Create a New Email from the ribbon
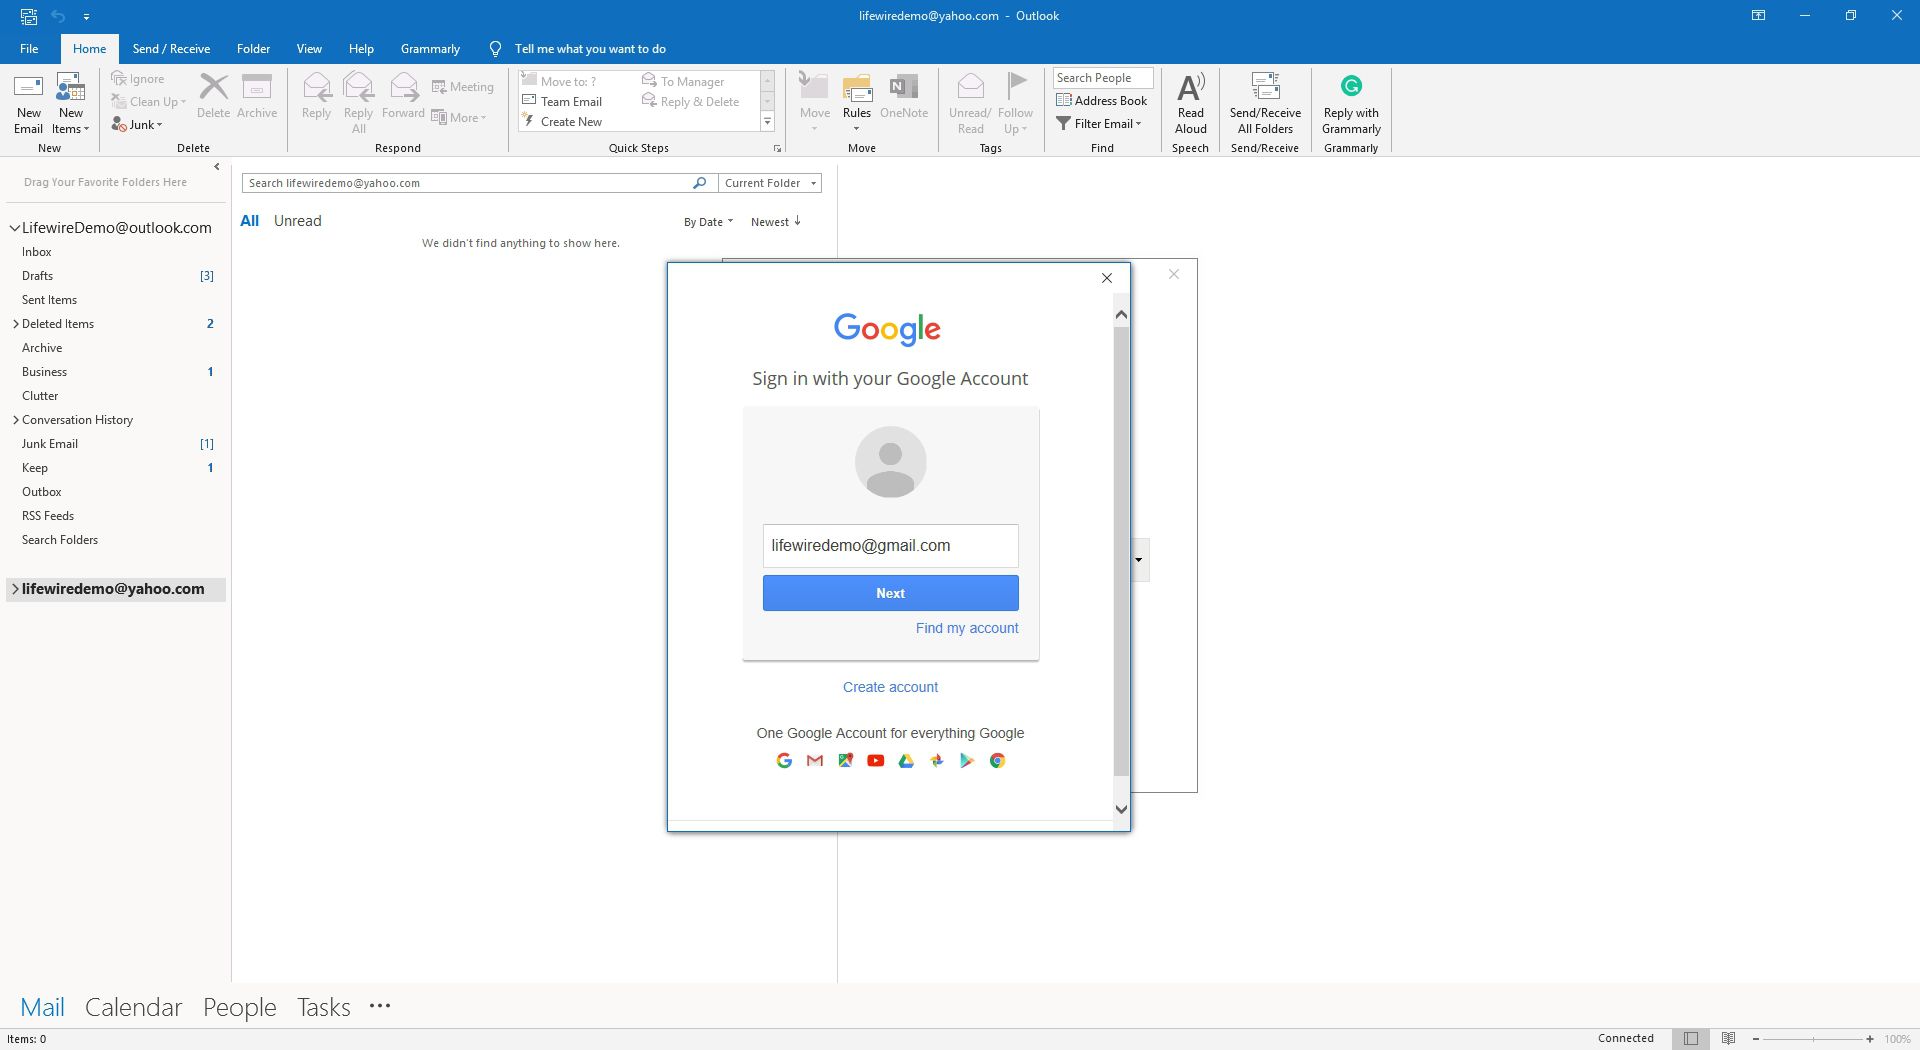This screenshot has height=1050, width=1920. tap(28, 103)
